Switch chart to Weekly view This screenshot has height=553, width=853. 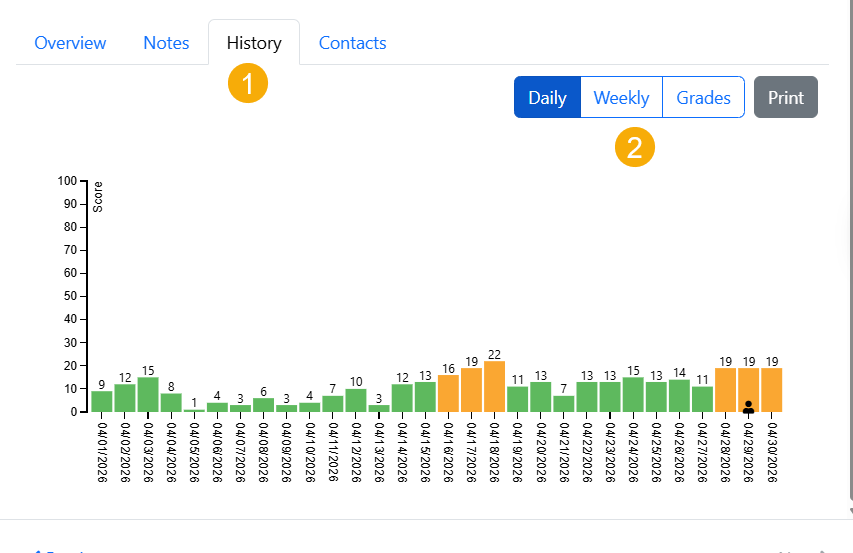click(621, 97)
